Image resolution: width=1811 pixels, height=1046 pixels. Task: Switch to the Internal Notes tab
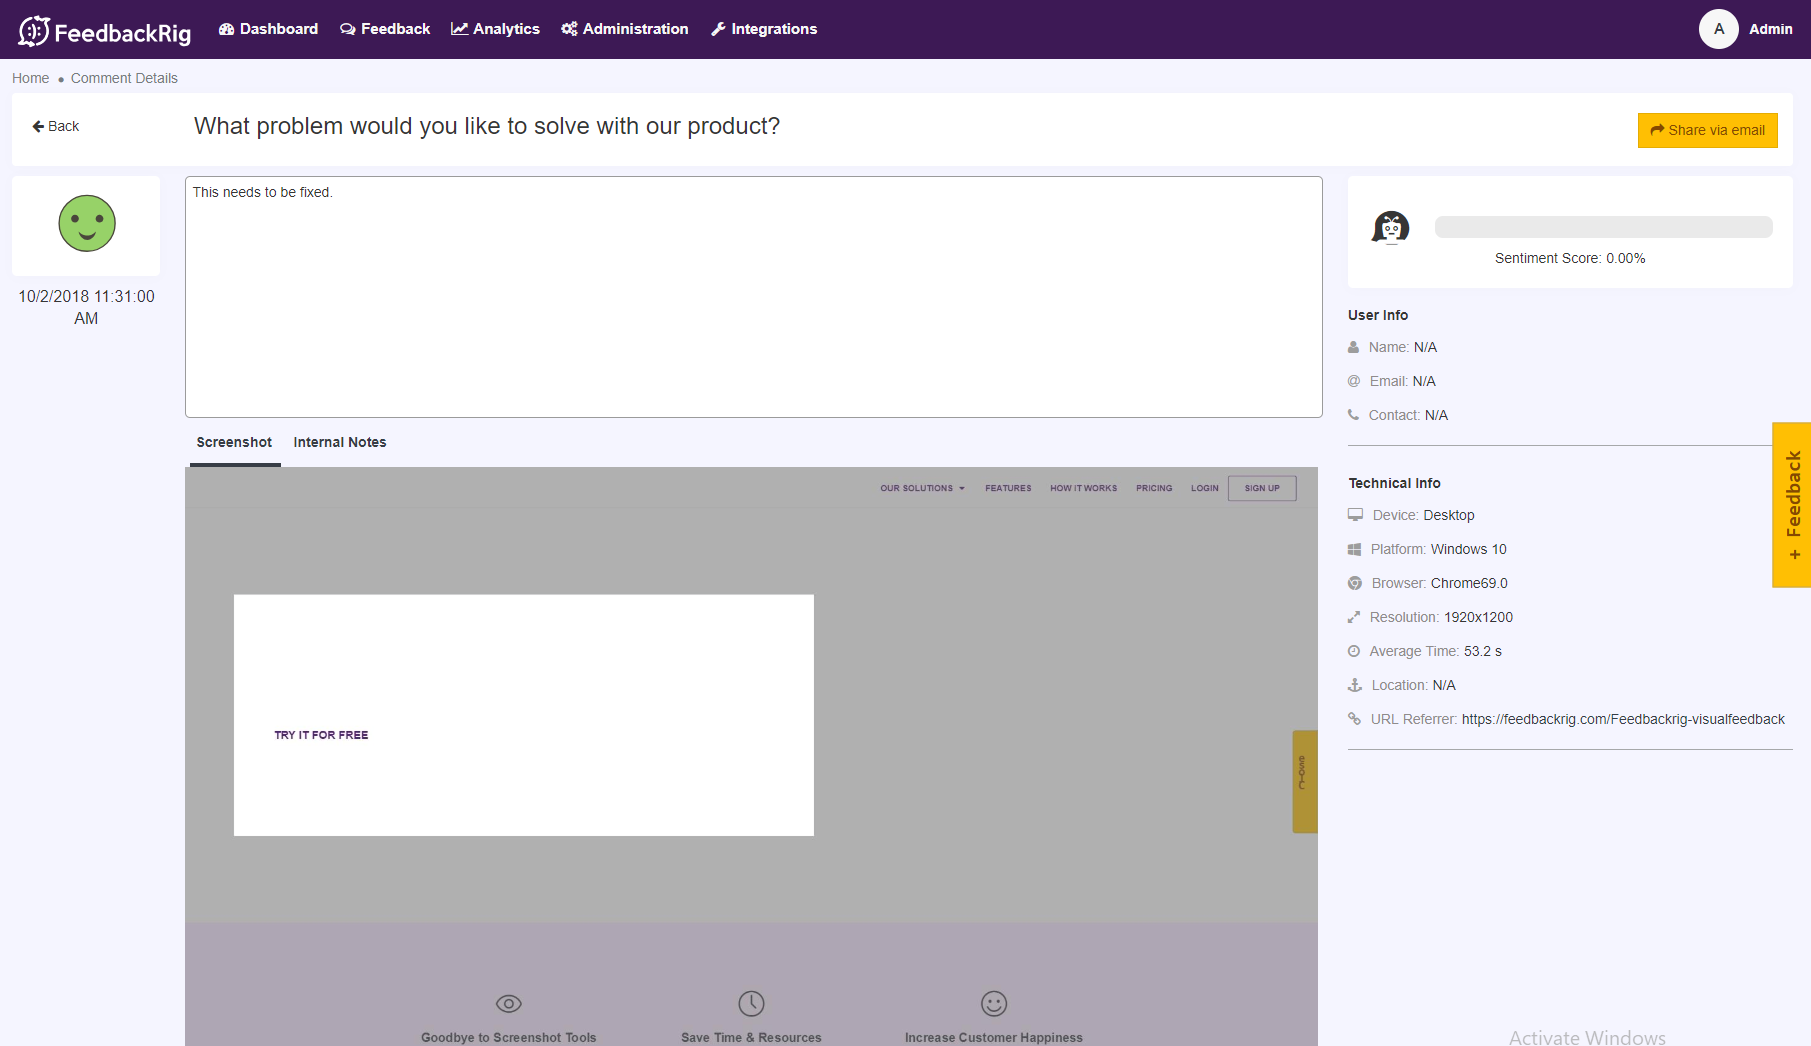[x=340, y=442]
